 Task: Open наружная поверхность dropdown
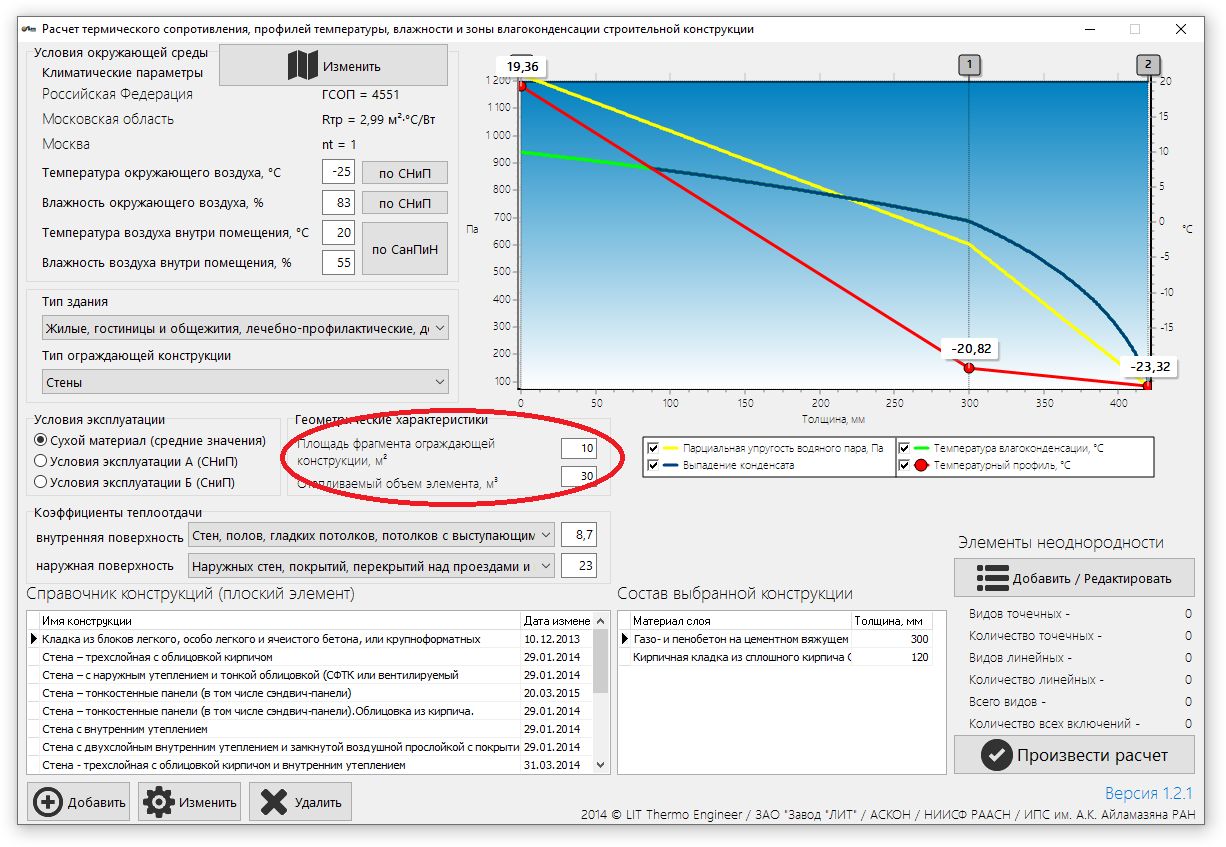tap(371, 566)
